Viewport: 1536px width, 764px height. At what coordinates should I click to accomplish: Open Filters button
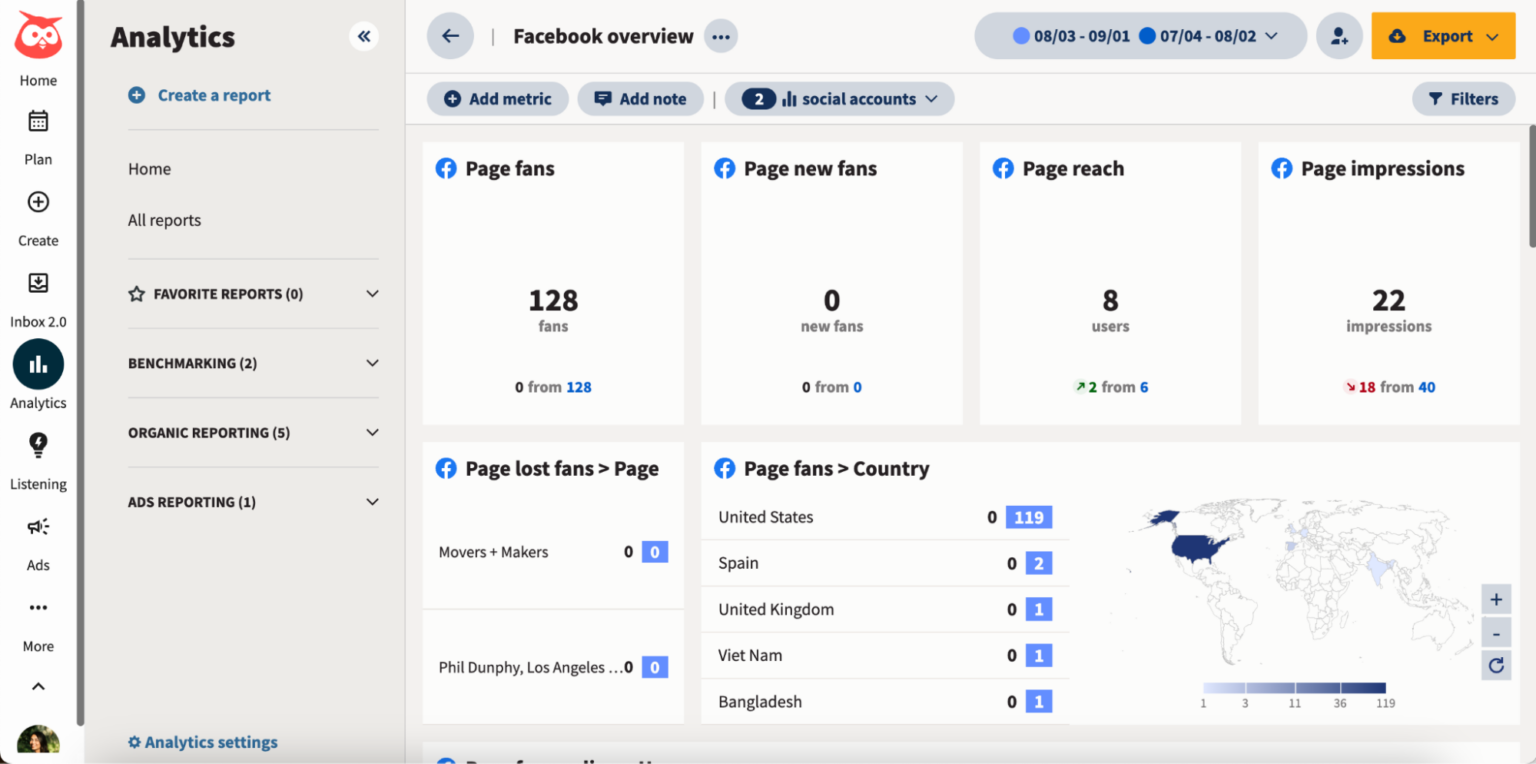1463,99
